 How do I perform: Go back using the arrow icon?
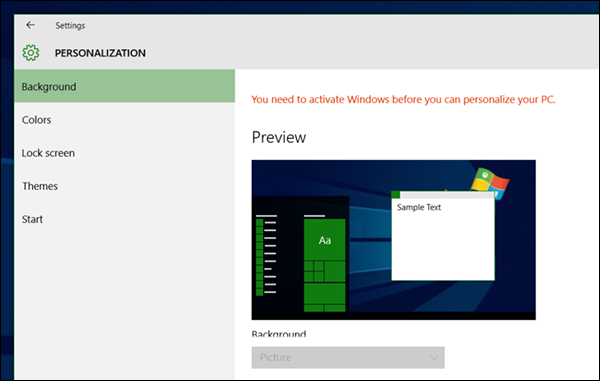[x=30, y=25]
